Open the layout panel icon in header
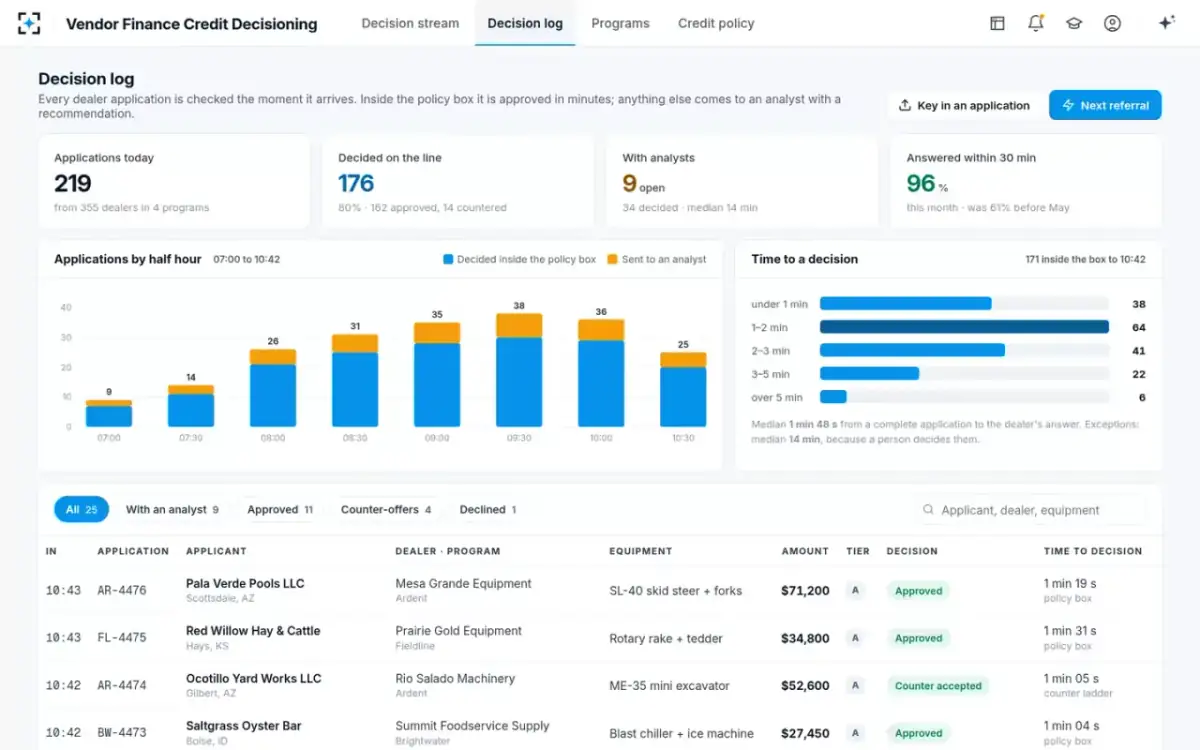 pos(997,23)
